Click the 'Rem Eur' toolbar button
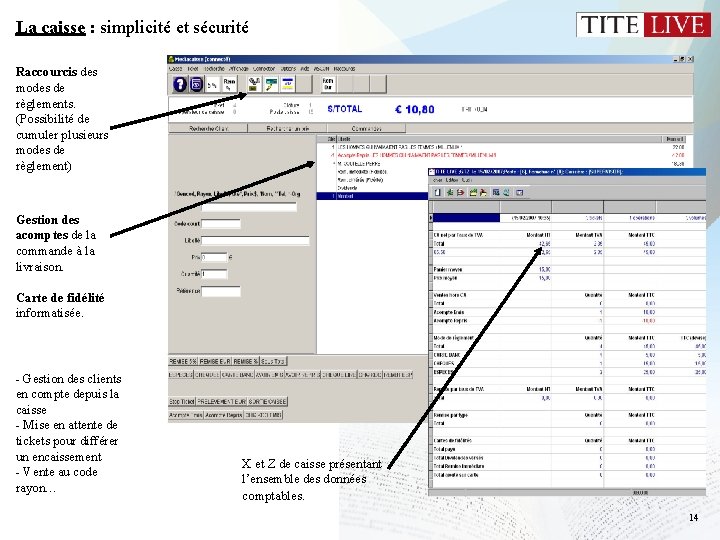This screenshot has height=540, width=720. (x=327, y=84)
